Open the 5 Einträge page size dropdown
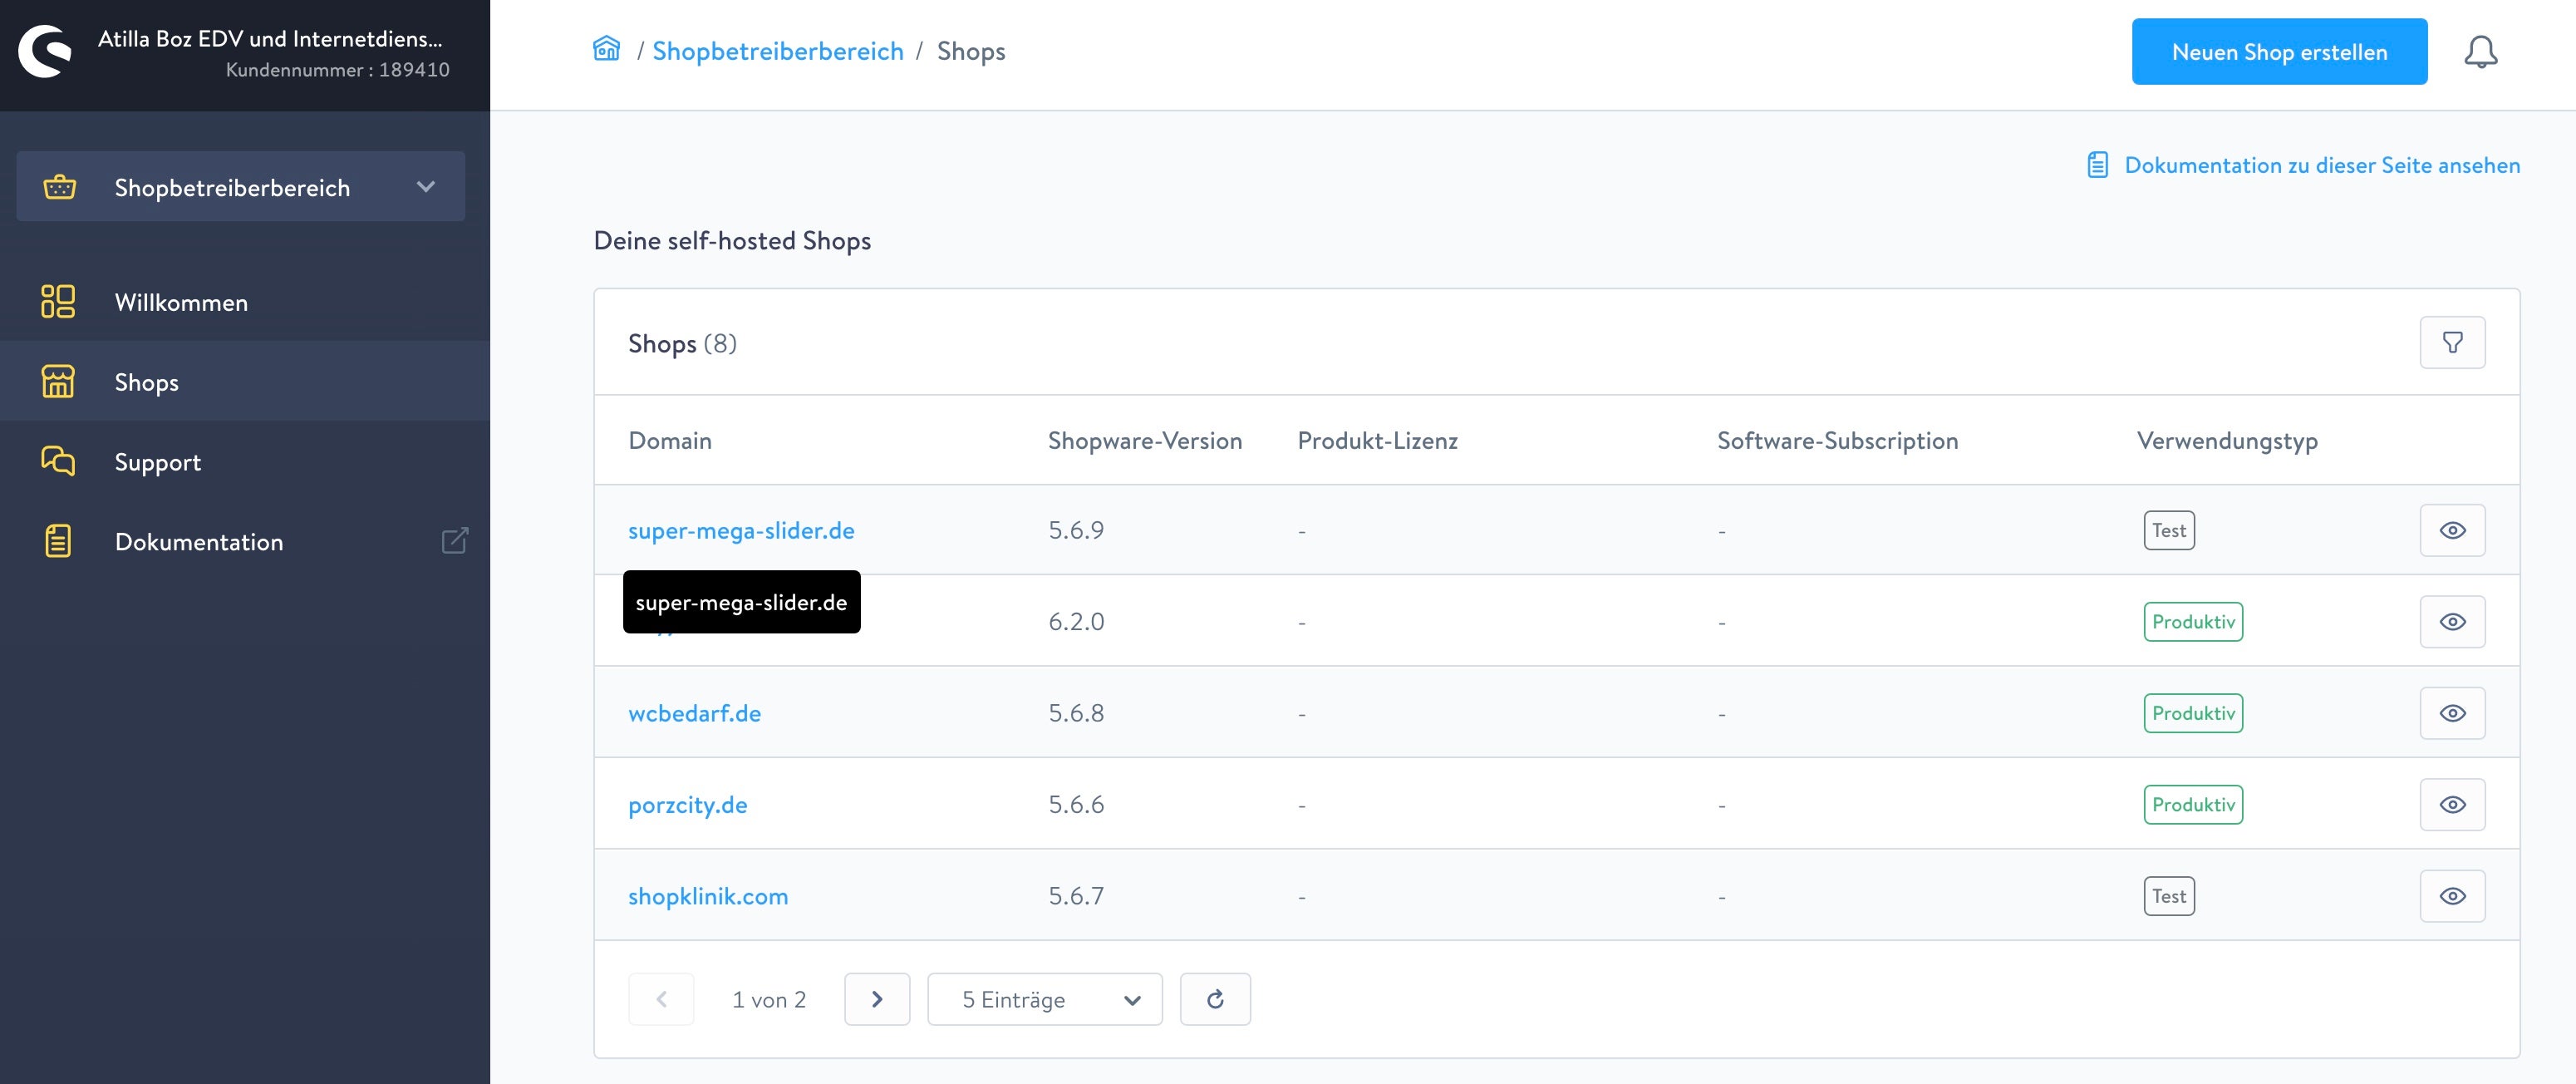 (1044, 999)
